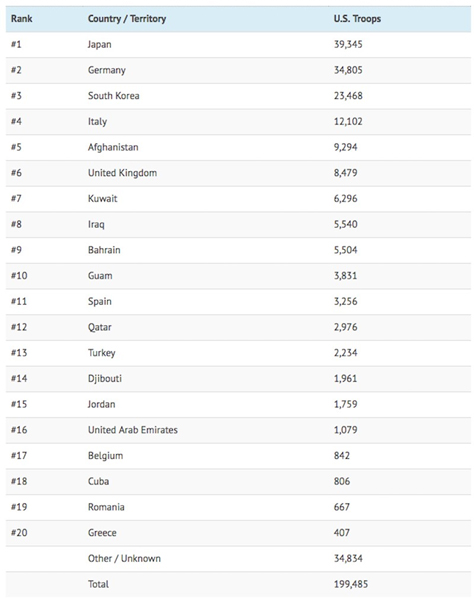The width and height of the screenshot is (474, 603).
Task: Click the Country / Territory column header
Action: tap(127, 19)
